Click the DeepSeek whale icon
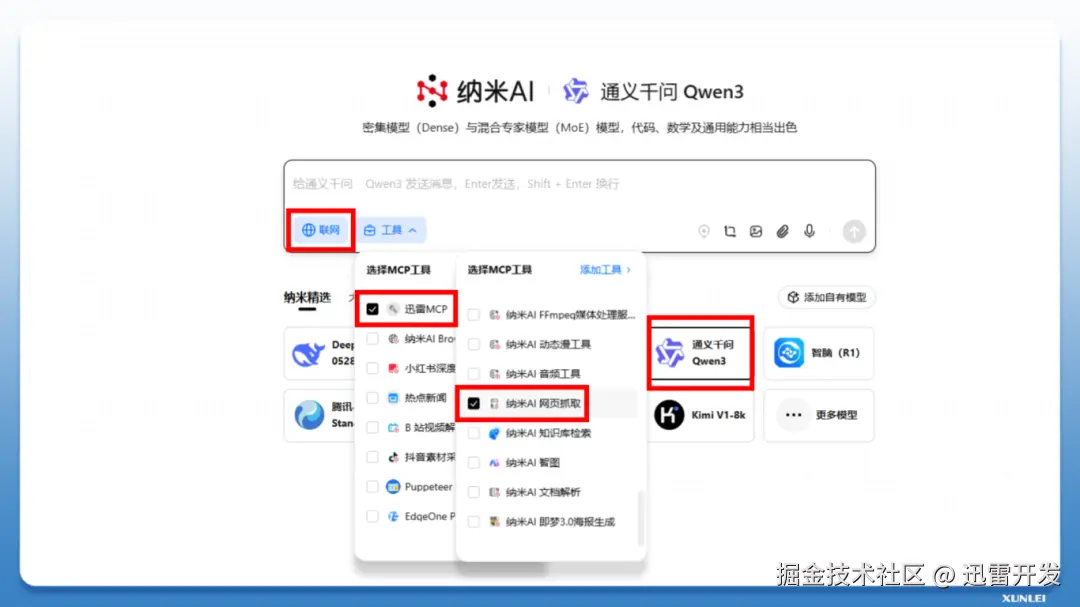The width and height of the screenshot is (1080, 607). (x=308, y=353)
